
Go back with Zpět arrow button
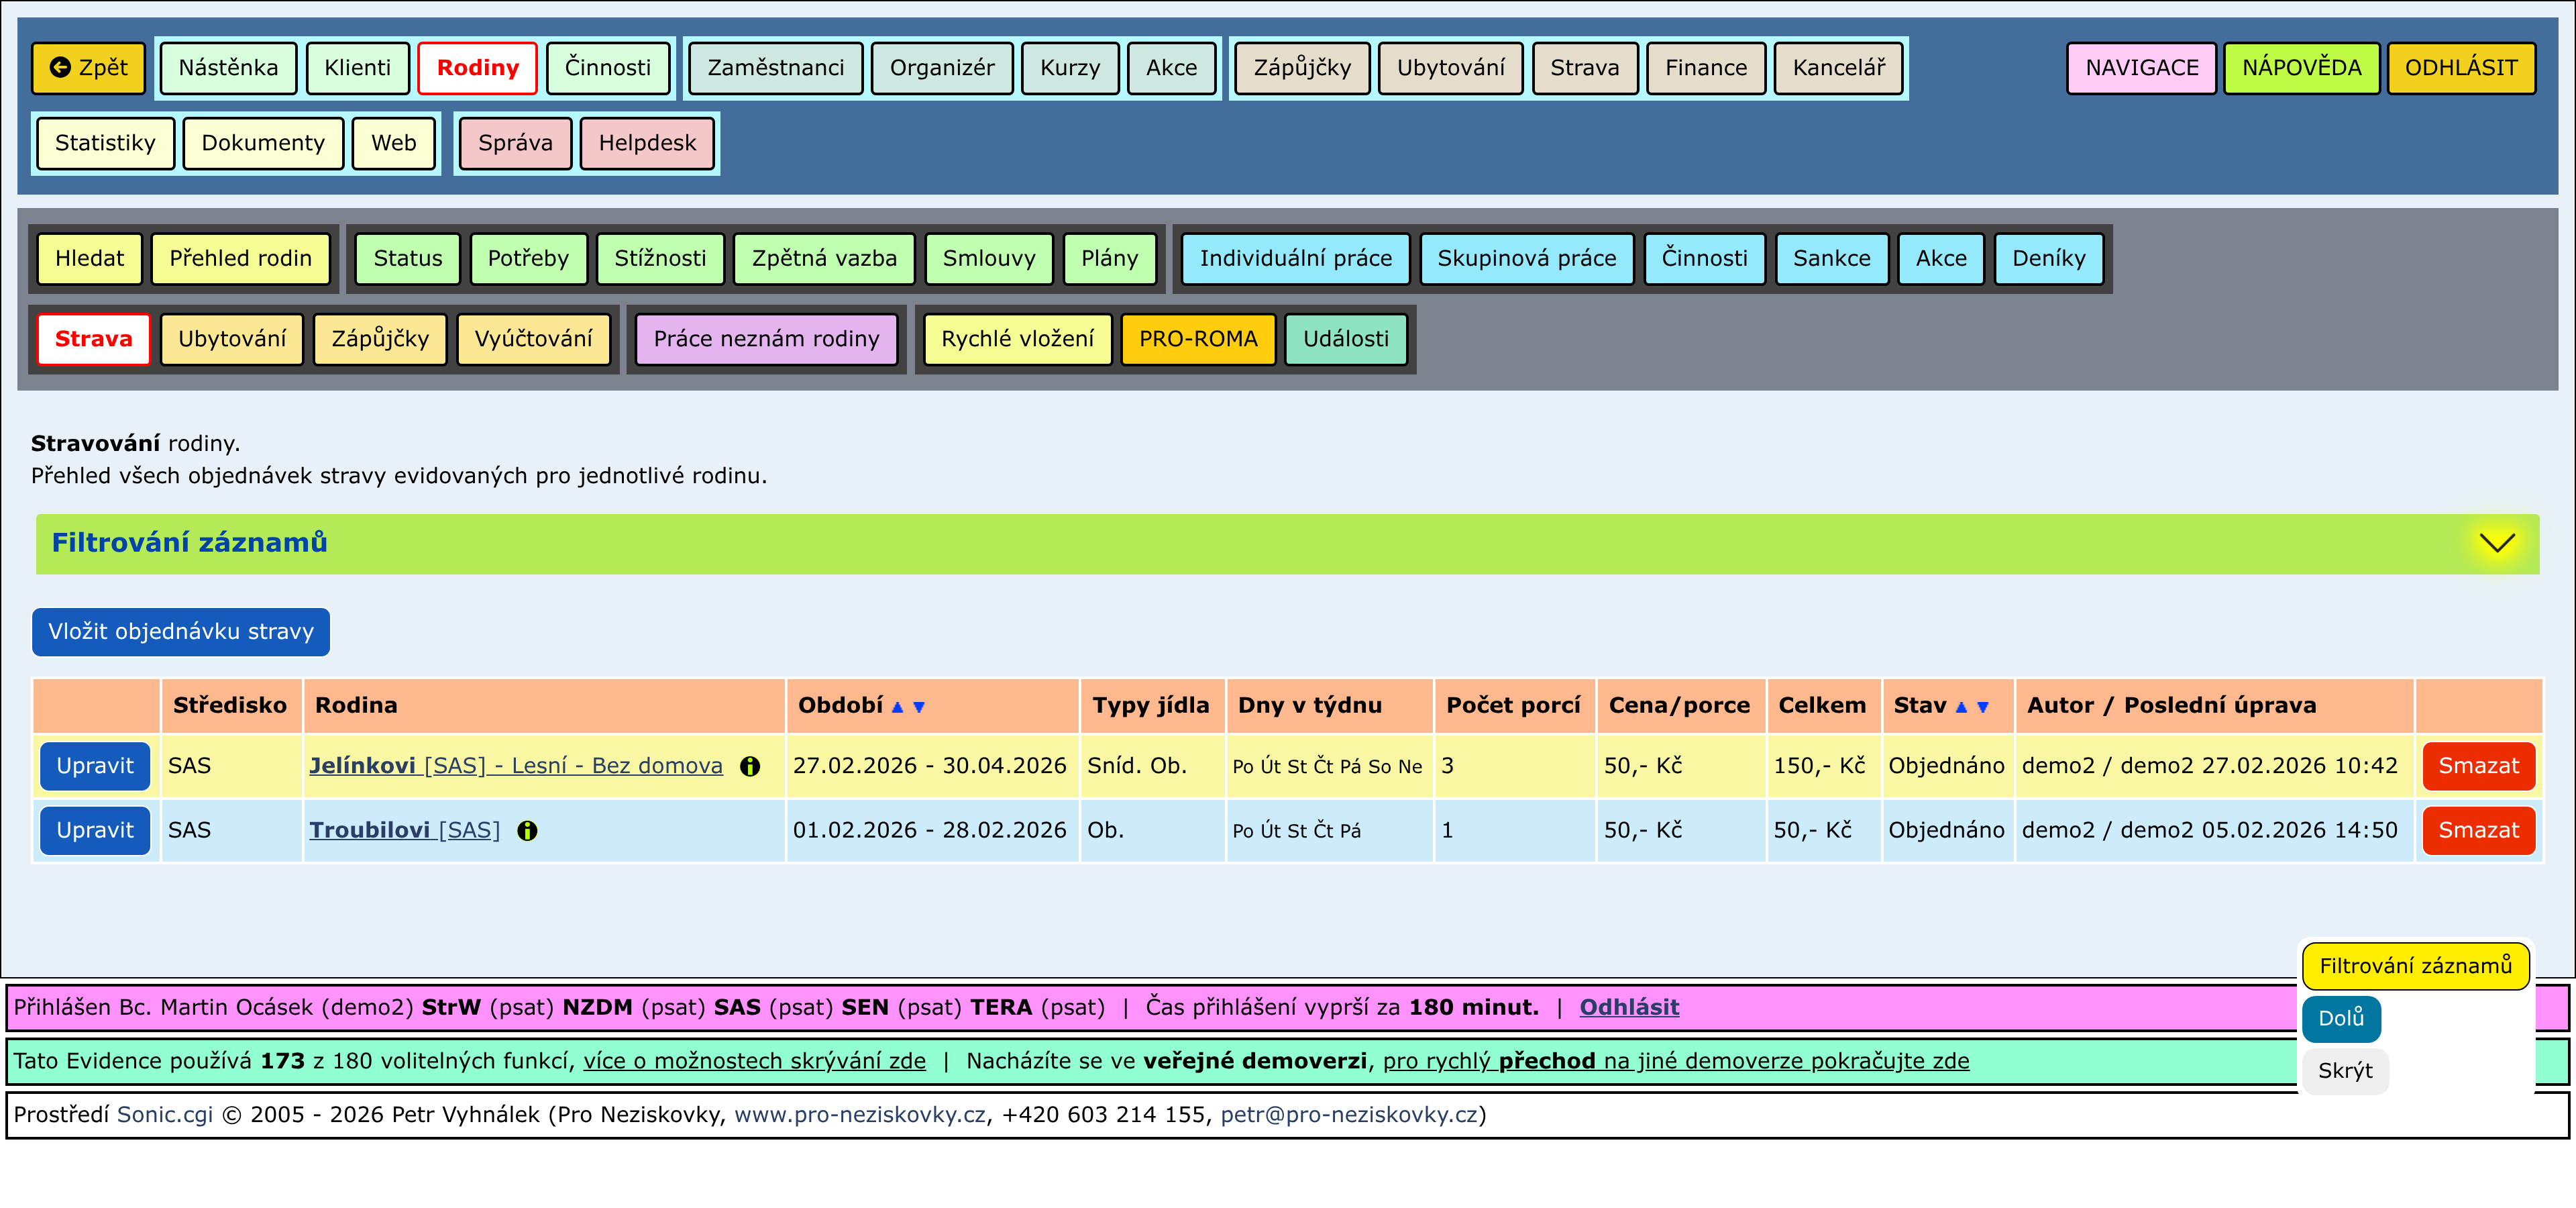89,68
